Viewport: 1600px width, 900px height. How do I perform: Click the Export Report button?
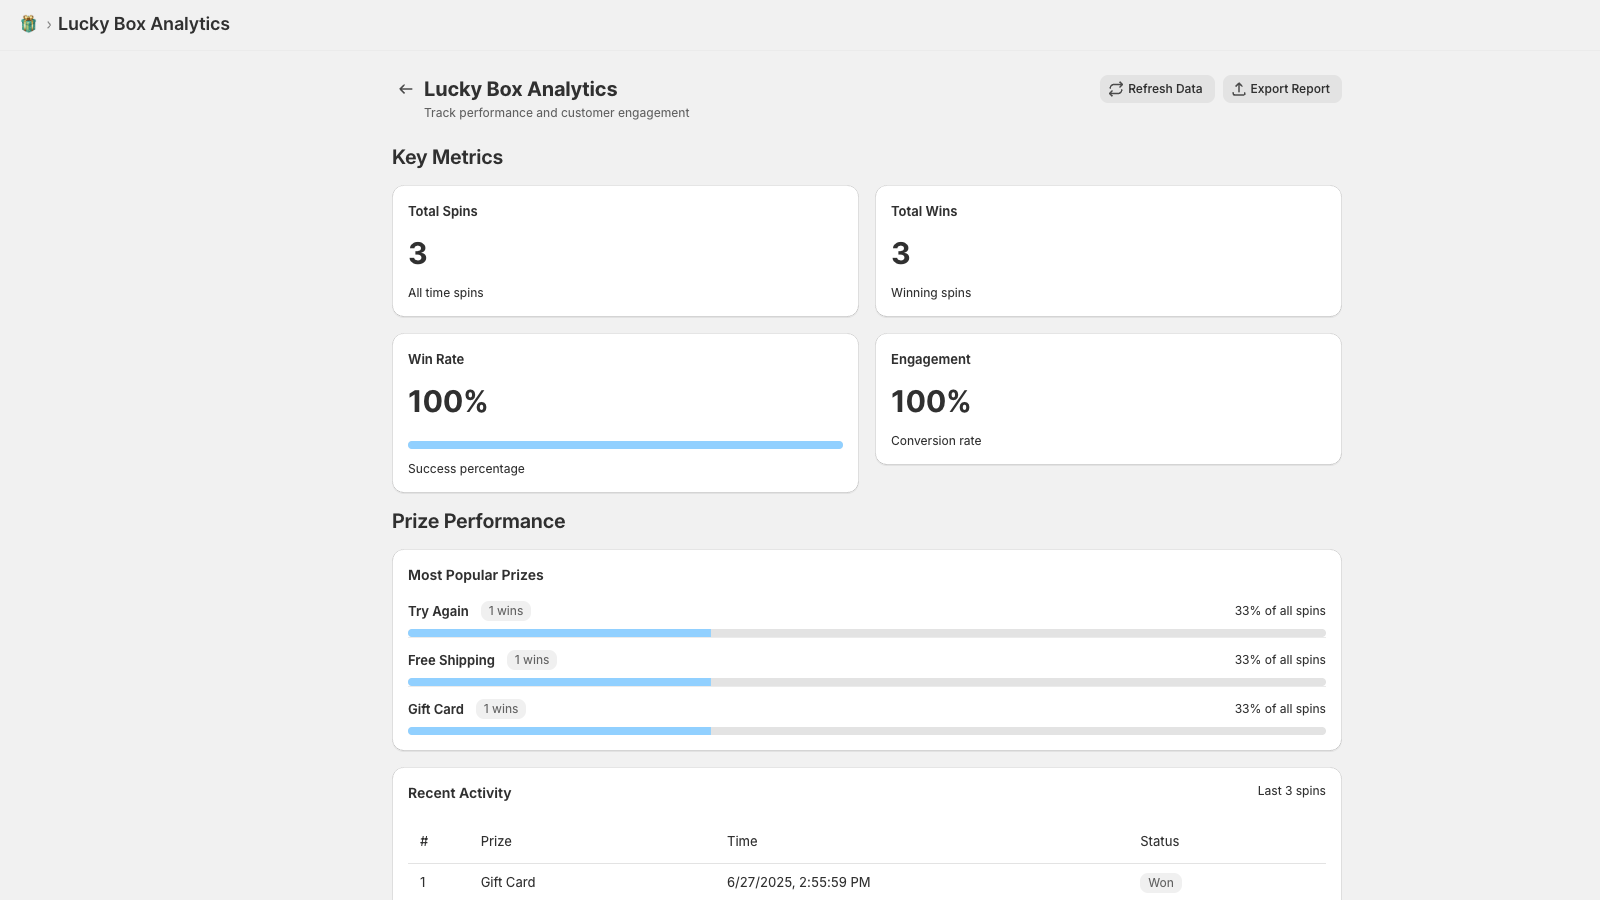[x=1282, y=89]
